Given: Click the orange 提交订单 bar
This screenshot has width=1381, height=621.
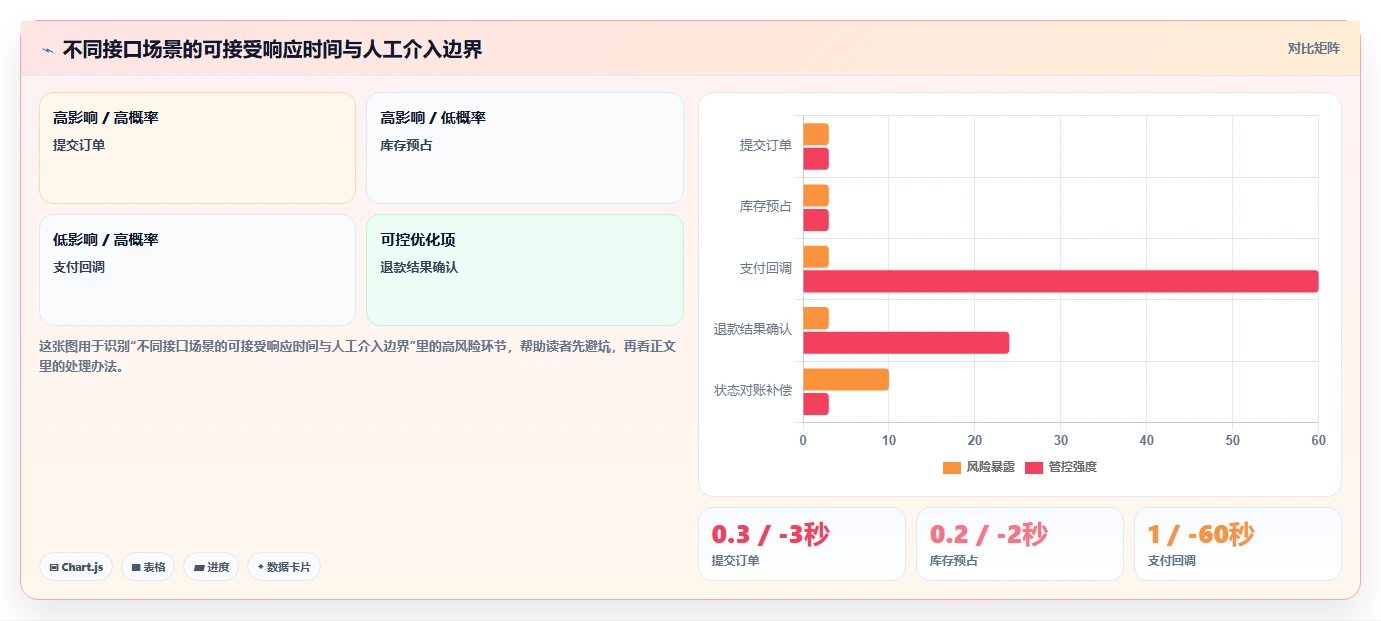Looking at the screenshot, I should (x=816, y=134).
